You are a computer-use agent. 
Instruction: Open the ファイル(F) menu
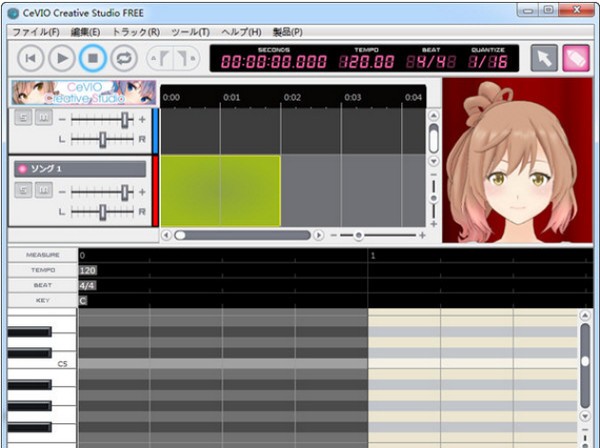(x=36, y=32)
